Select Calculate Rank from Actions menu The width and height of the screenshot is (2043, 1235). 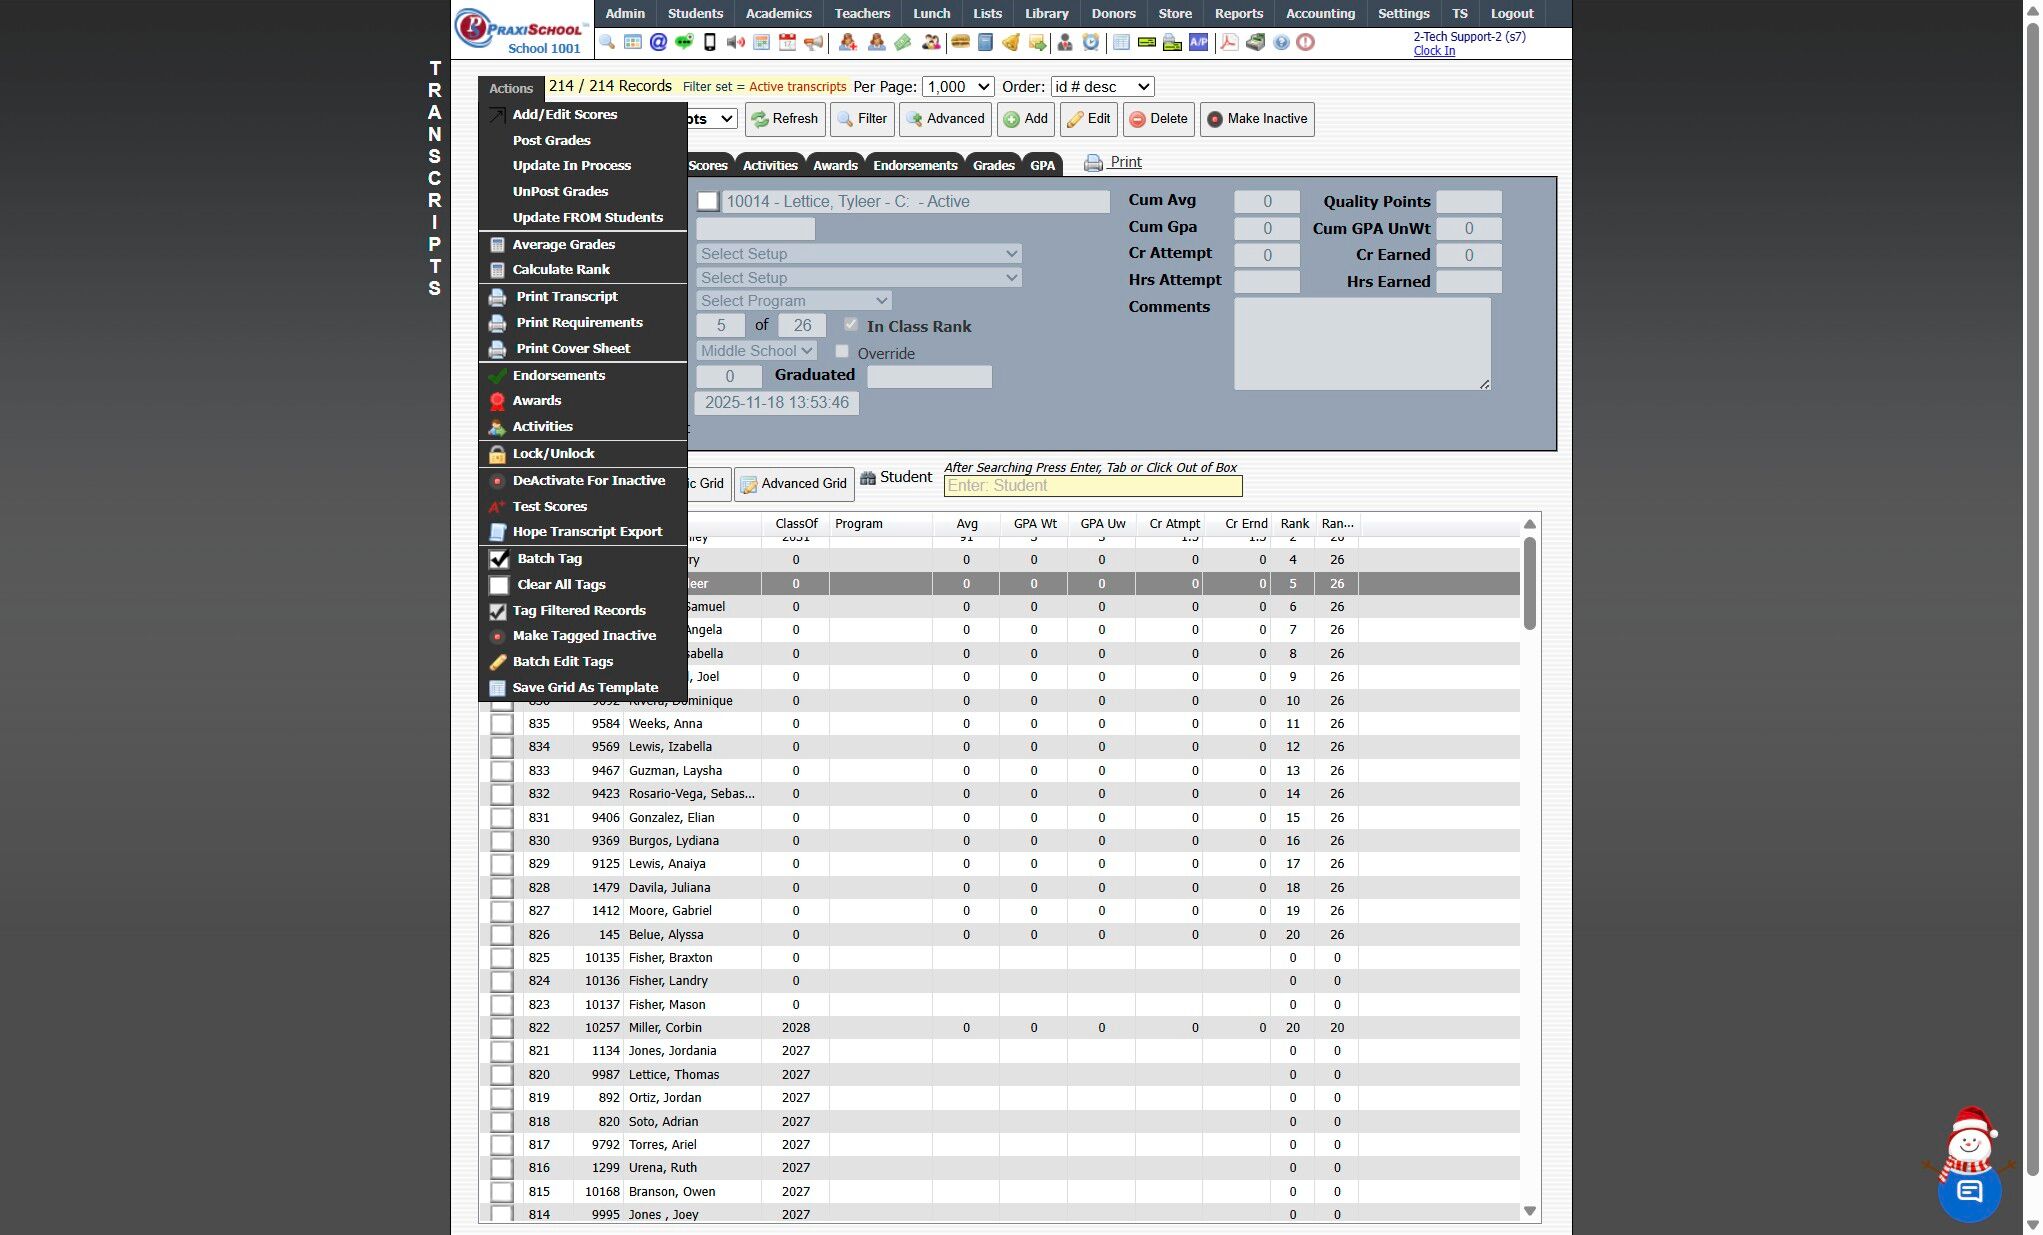point(561,270)
